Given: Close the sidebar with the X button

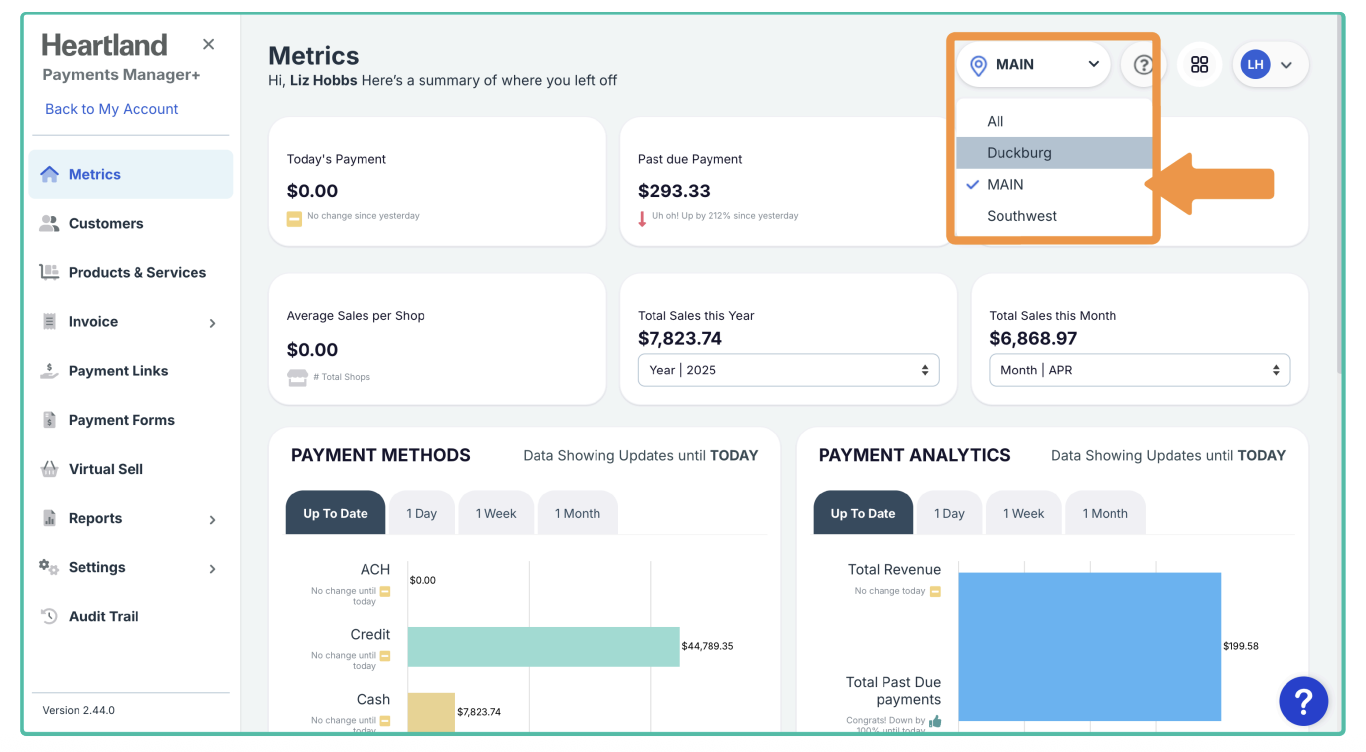Looking at the screenshot, I should 208,44.
